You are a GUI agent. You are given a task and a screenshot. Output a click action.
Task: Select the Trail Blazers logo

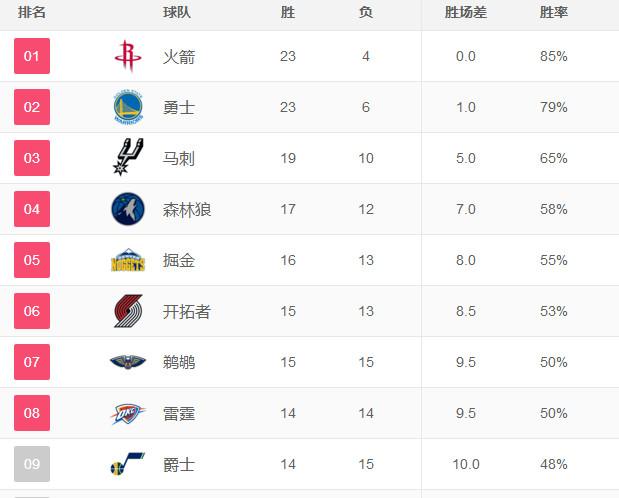pyautogui.click(x=128, y=311)
